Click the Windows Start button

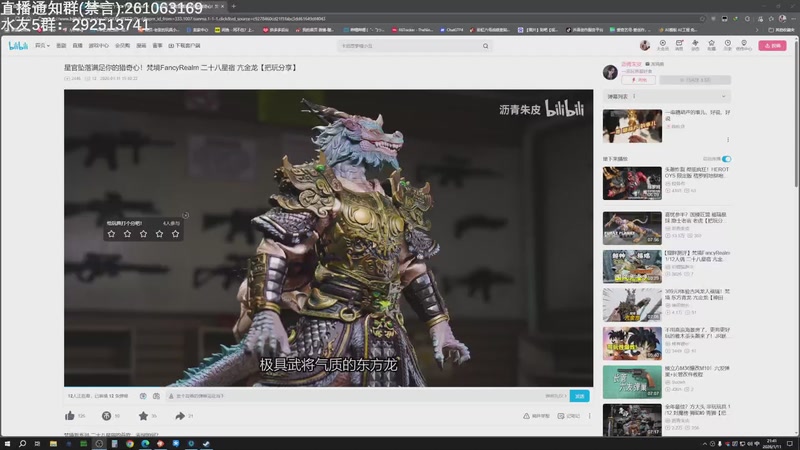[x=7, y=444]
